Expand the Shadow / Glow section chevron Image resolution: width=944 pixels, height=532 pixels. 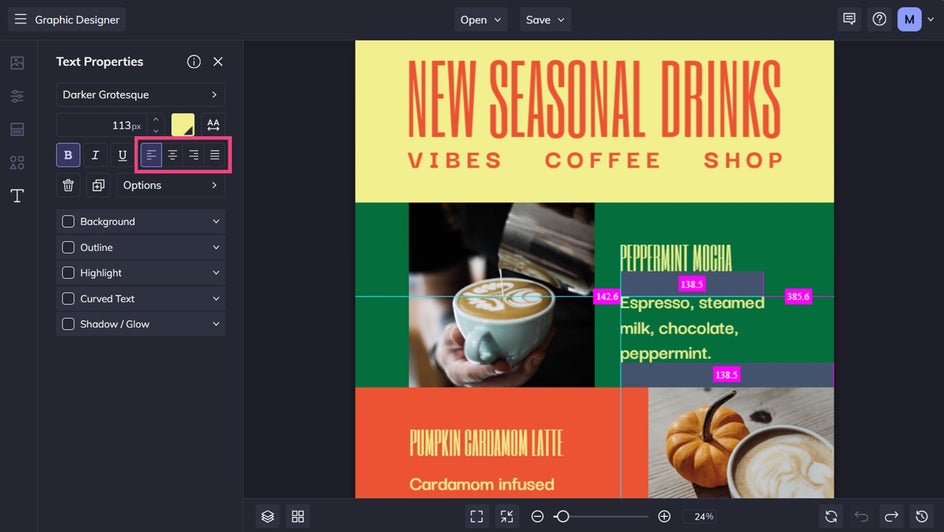coord(216,324)
